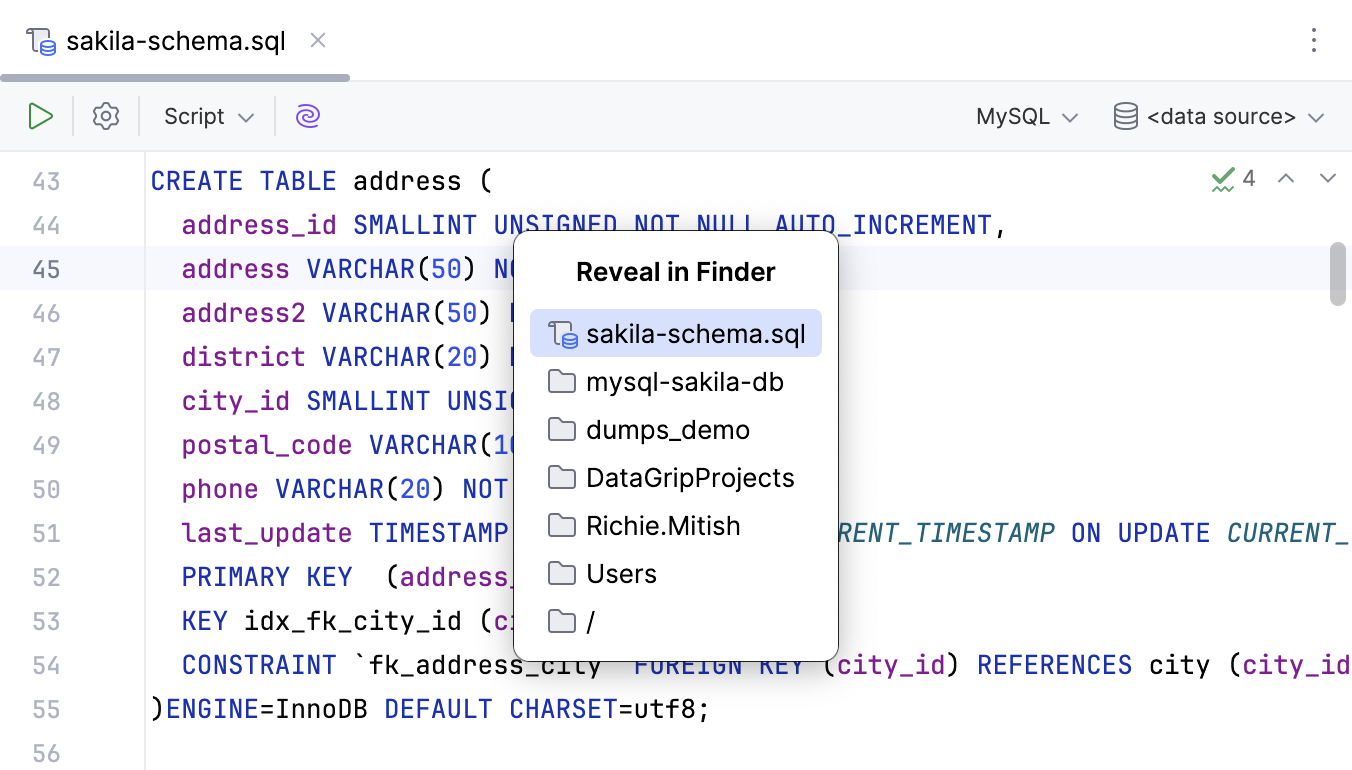Reveal the mysql-sakila-db folder in Finder
Image resolution: width=1352 pixels, height=770 pixels.
pos(684,381)
